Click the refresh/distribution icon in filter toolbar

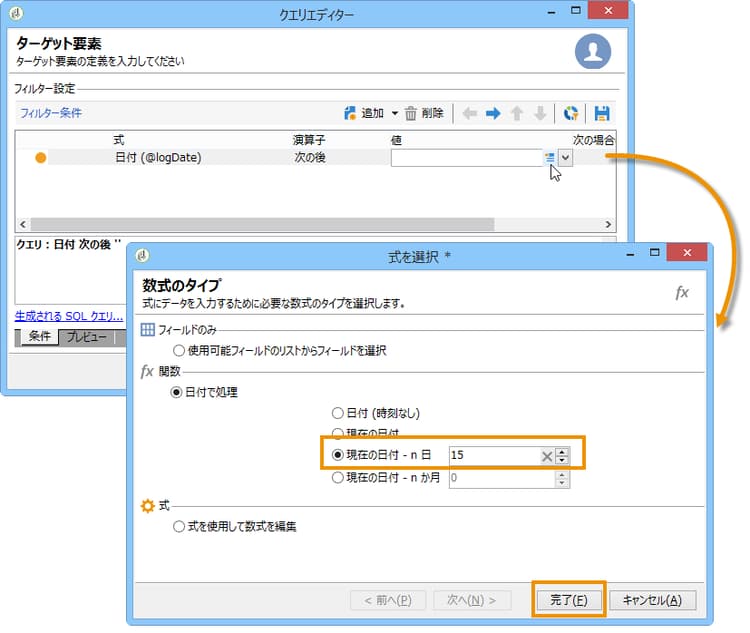coord(571,113)
